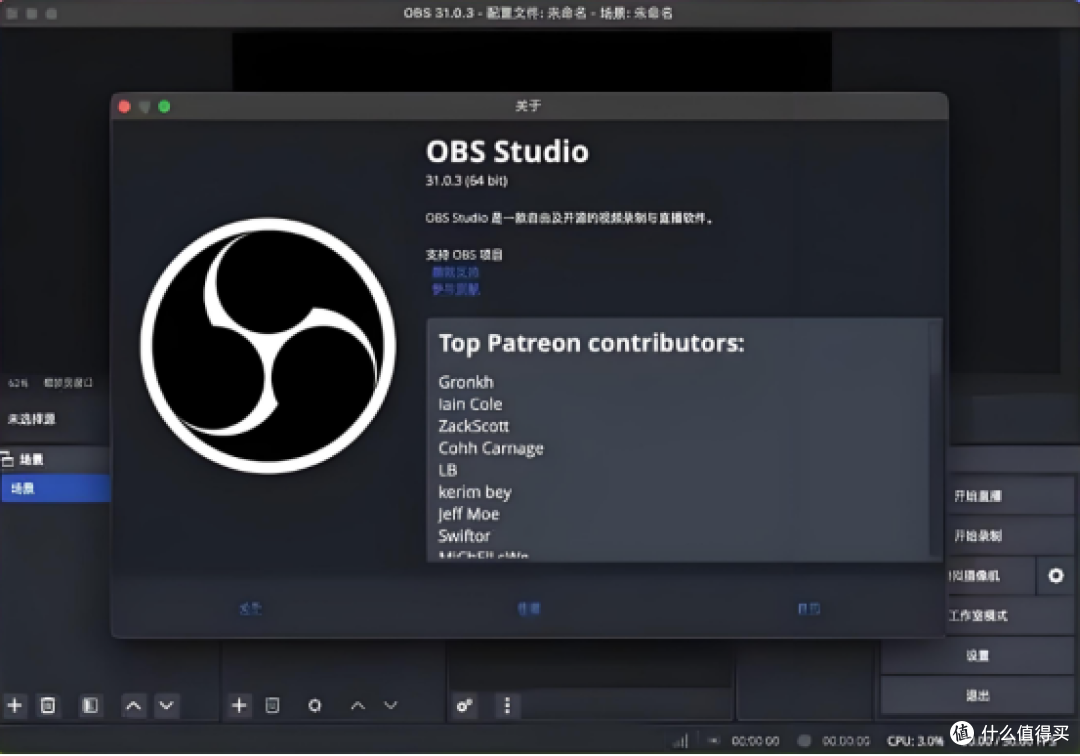Click the network signal status bar icon
The width and height of the screenshot is (1080, 756).
(681, 741)
